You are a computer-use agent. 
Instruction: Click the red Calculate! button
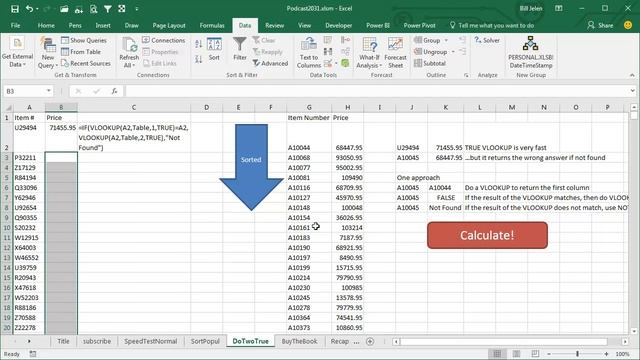click(x=487, y=235)
